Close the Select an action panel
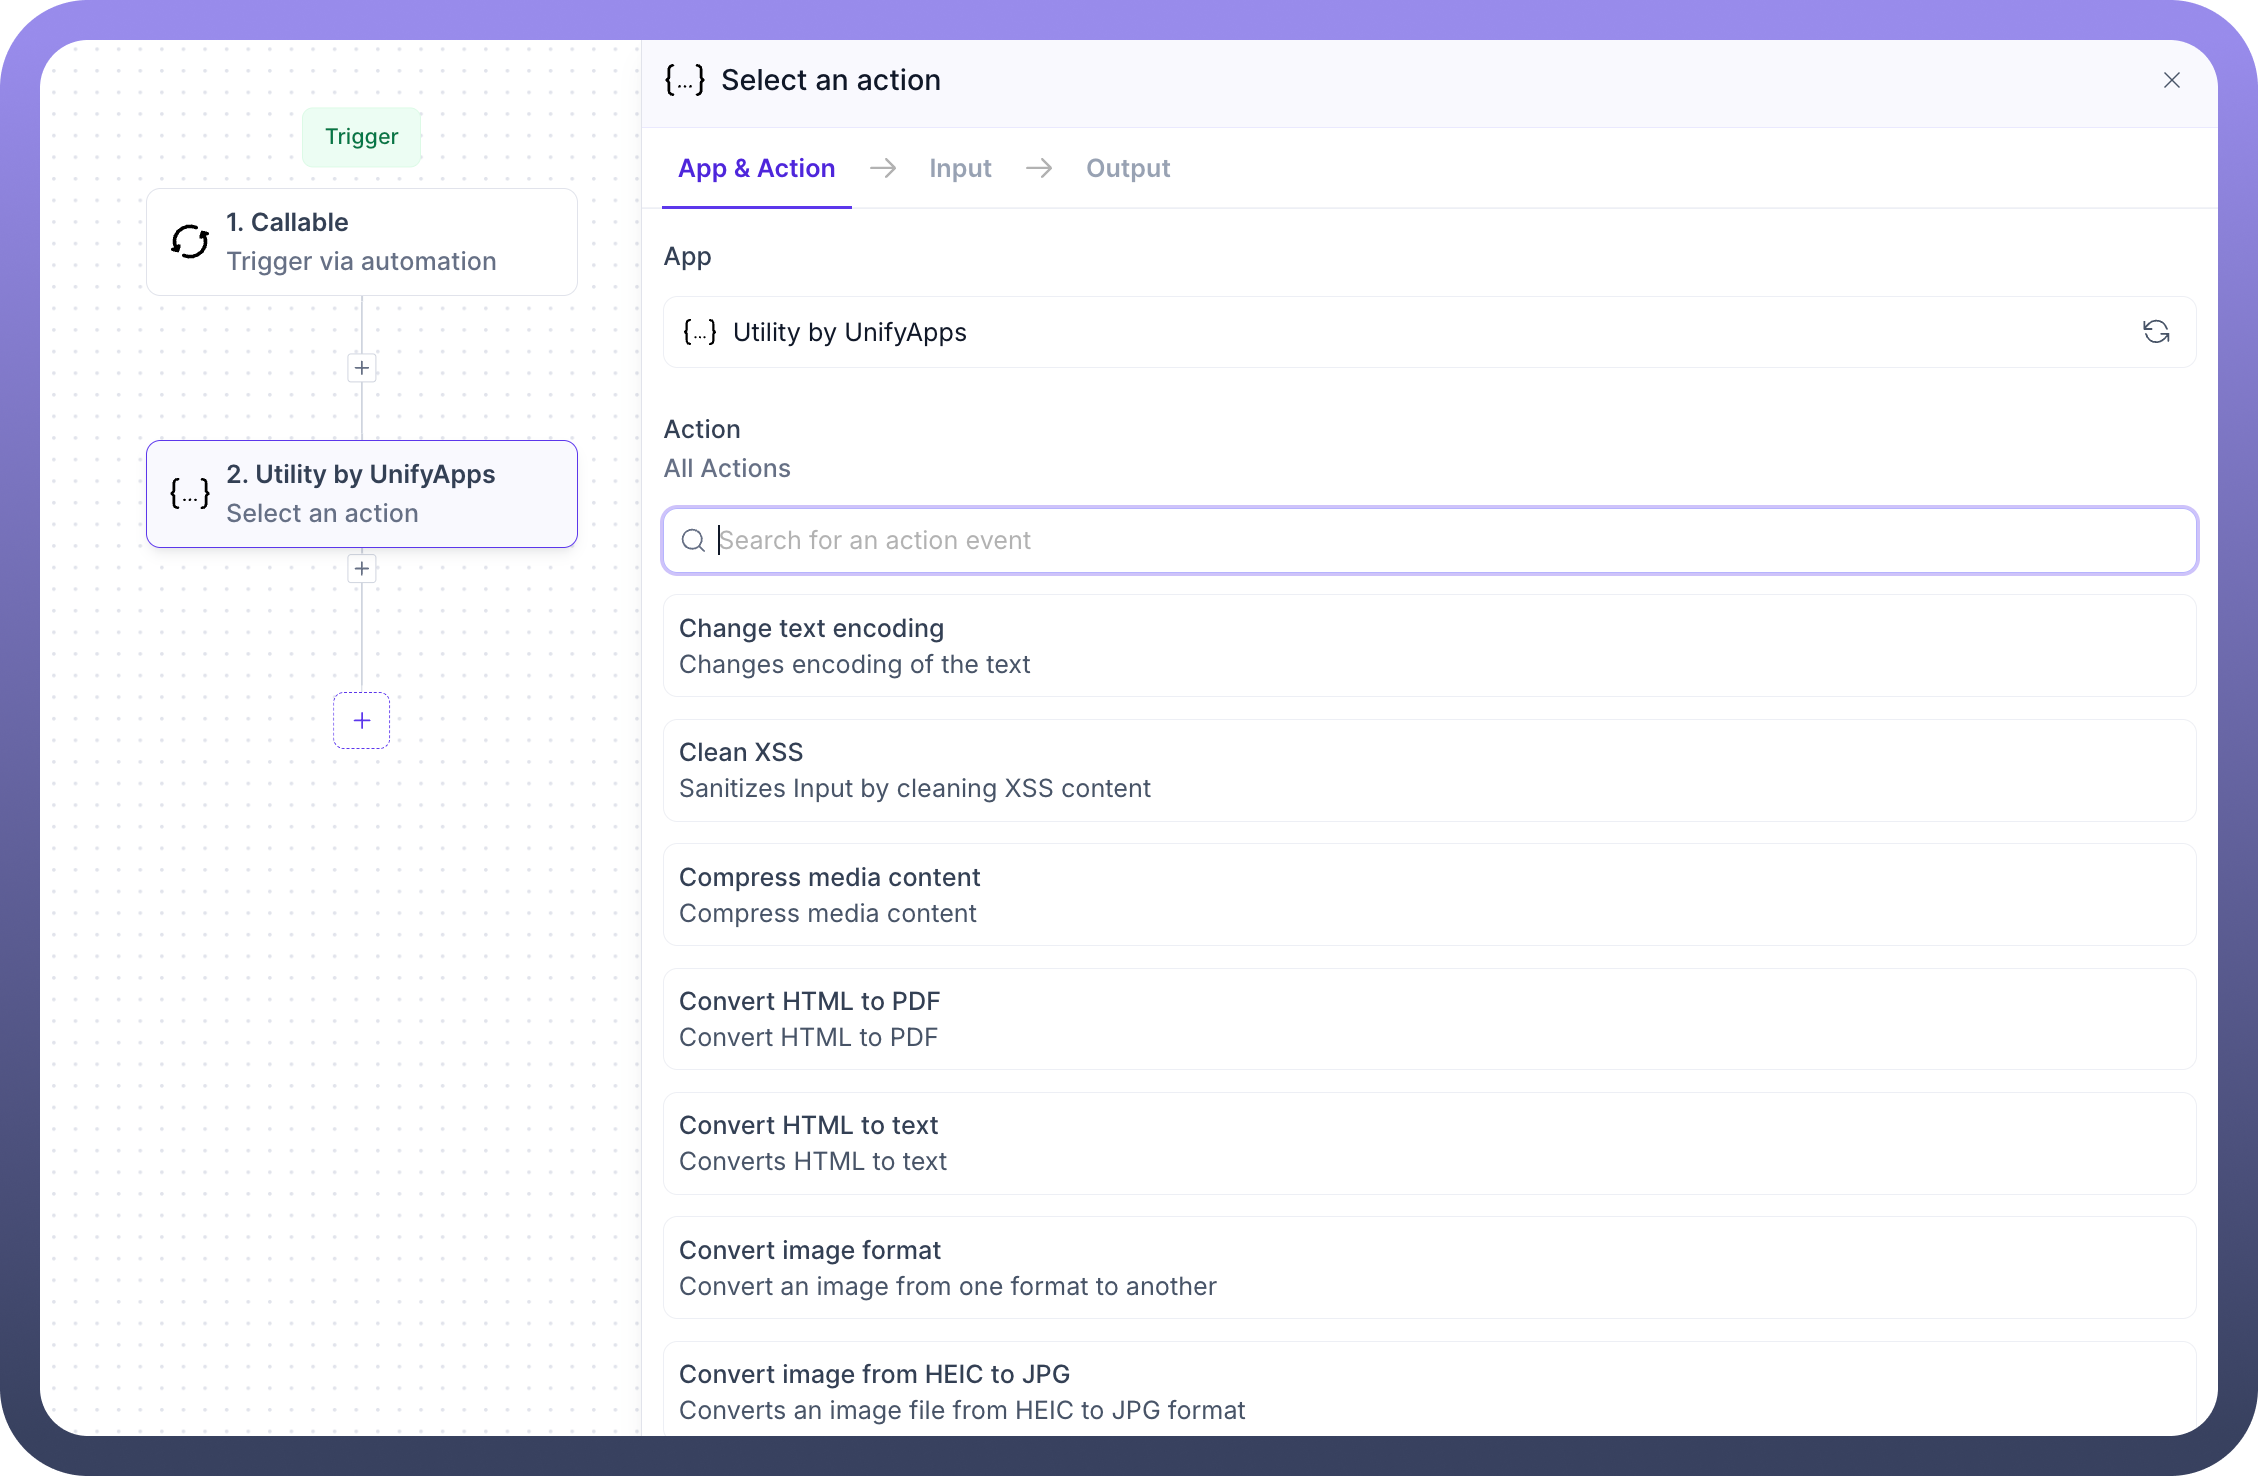Screen dimensions: 2258x1476 2171,80
